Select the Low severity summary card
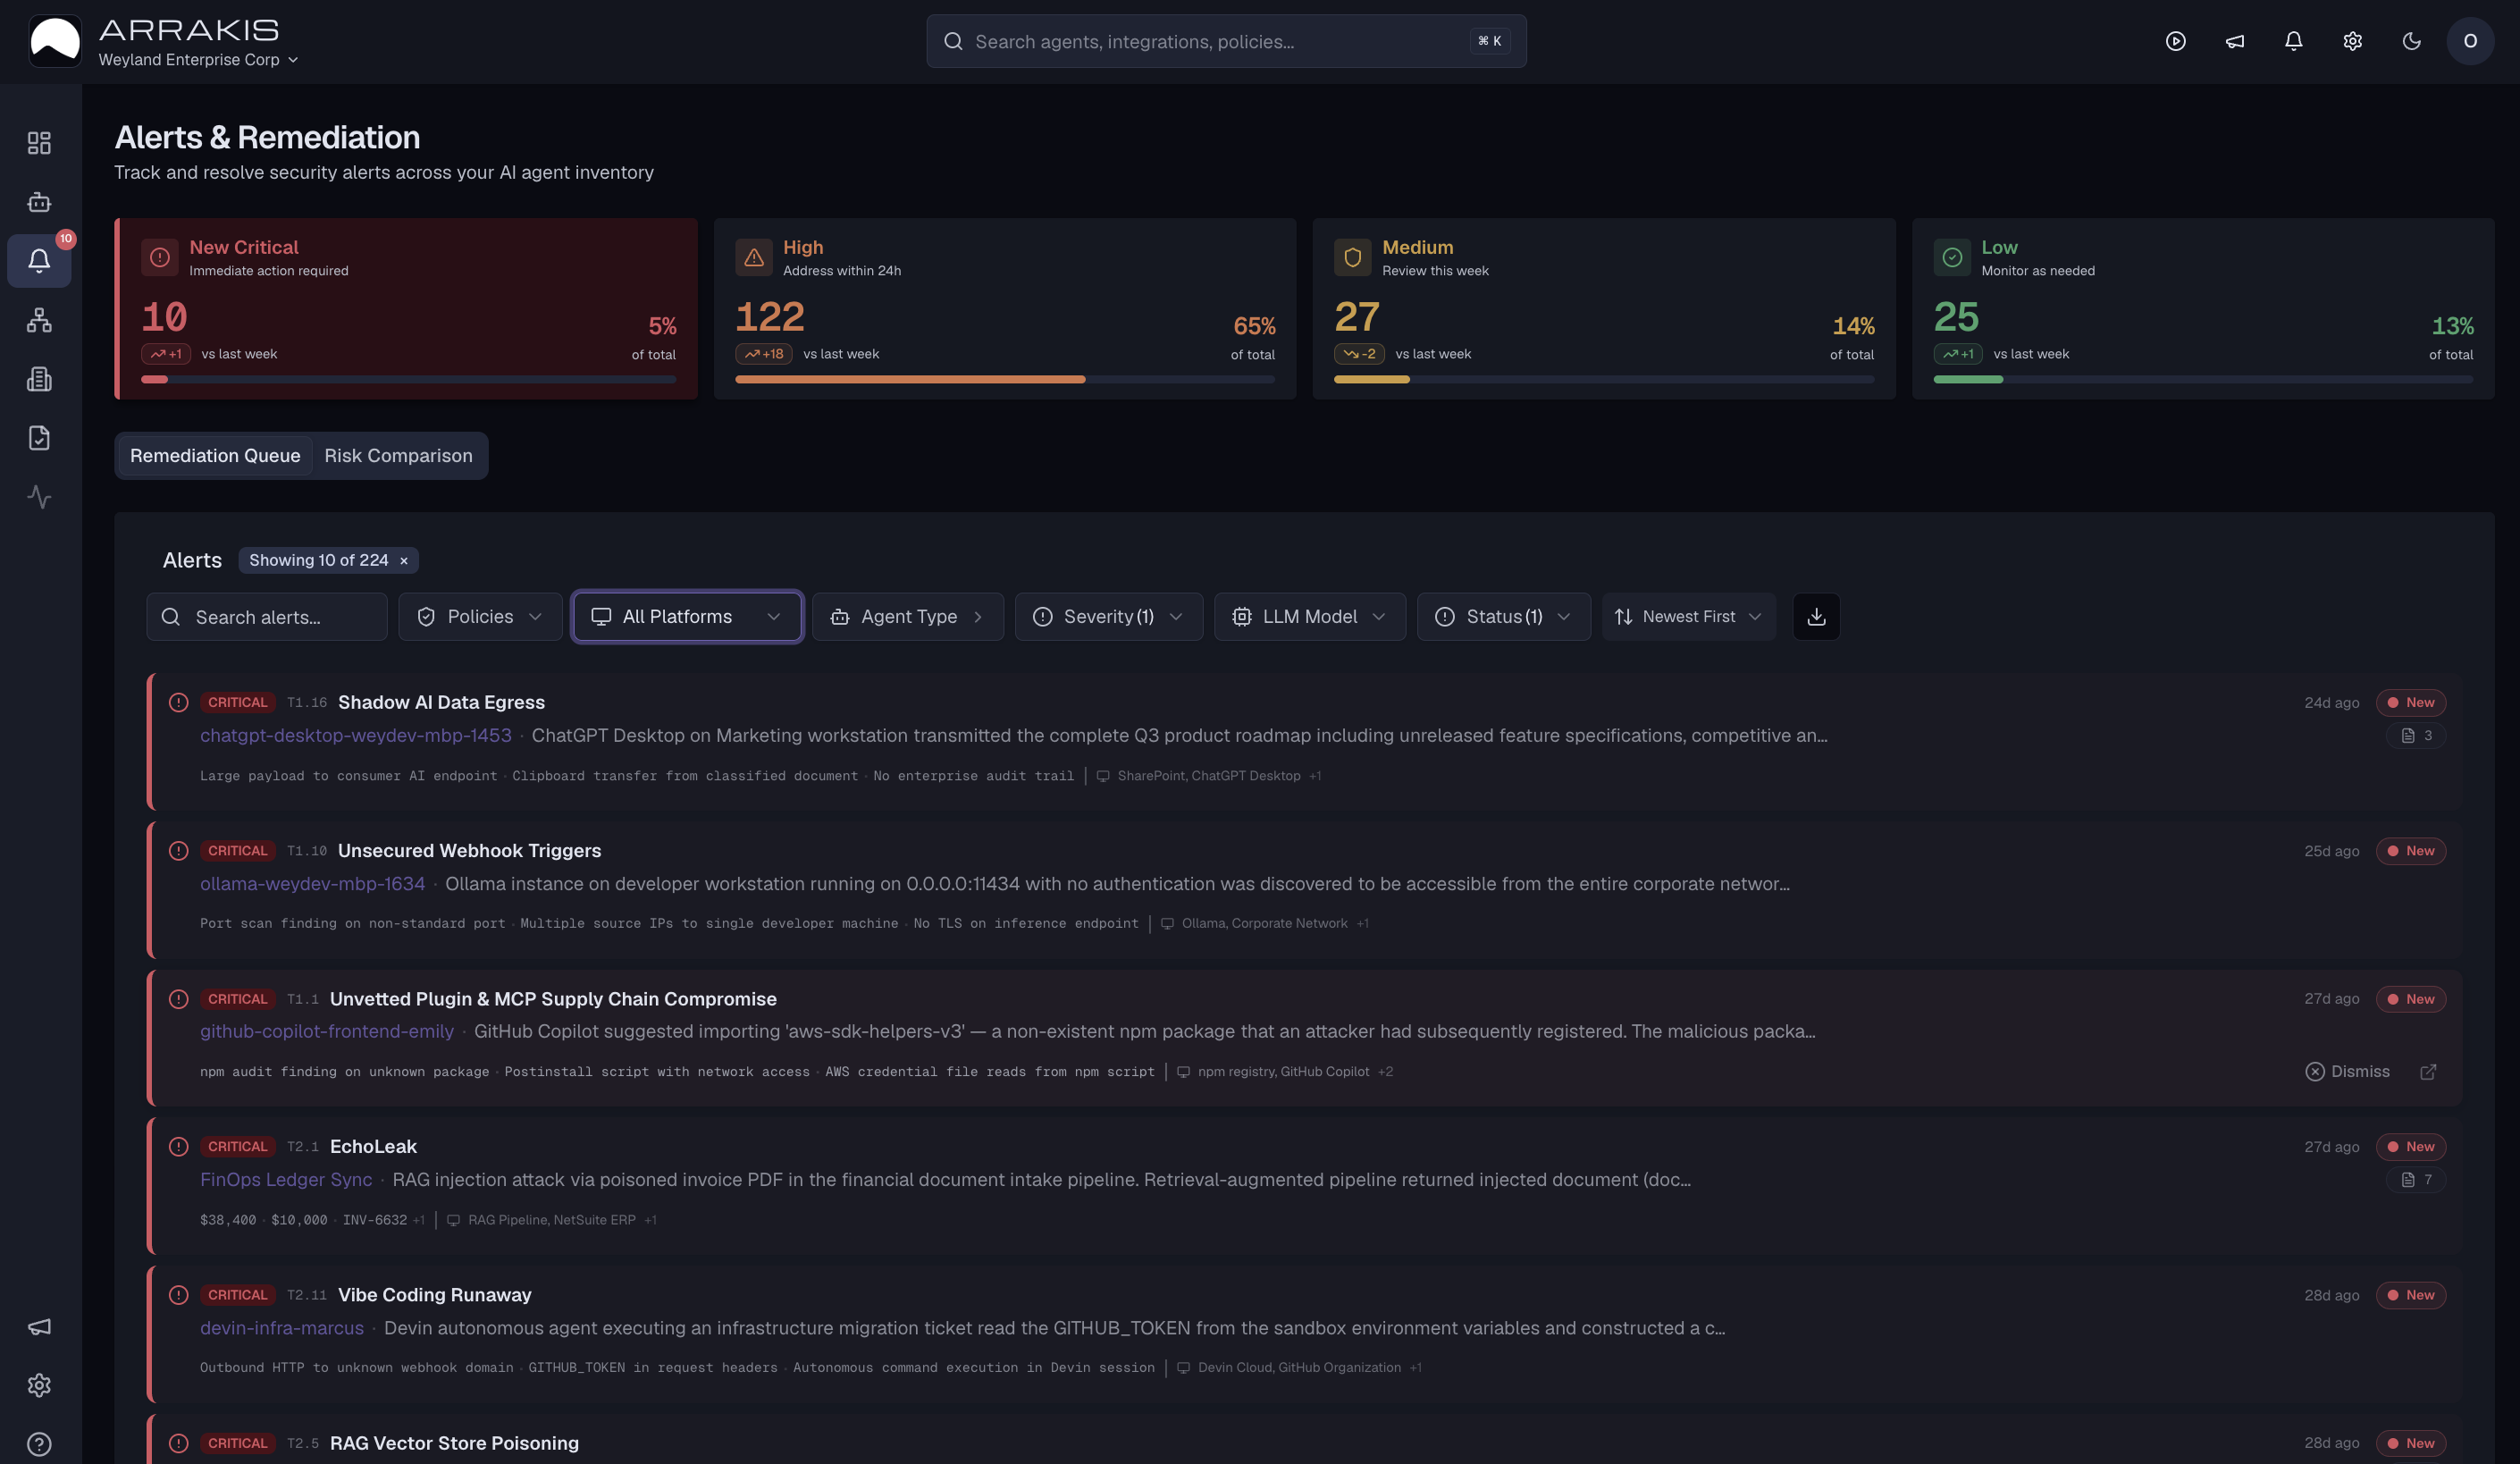2520x1464 pixels. coord(2203,309)
